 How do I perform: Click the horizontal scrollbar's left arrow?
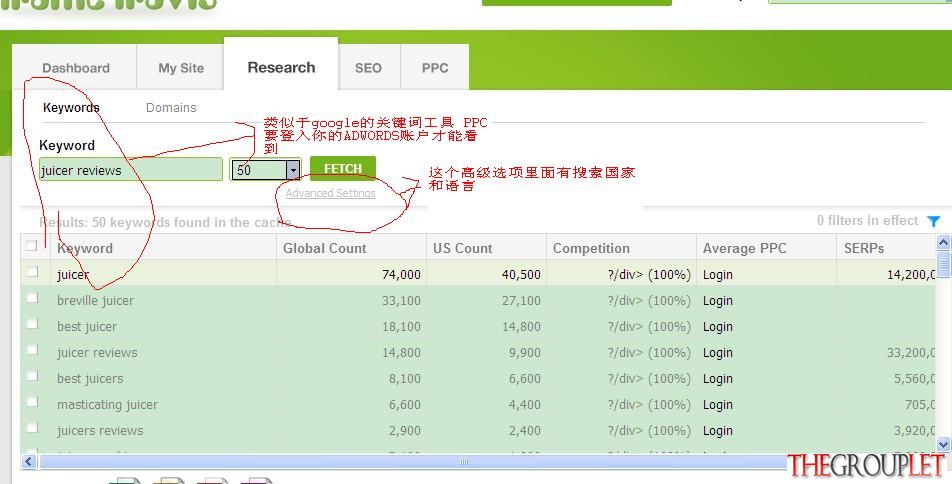pos(29,462)
